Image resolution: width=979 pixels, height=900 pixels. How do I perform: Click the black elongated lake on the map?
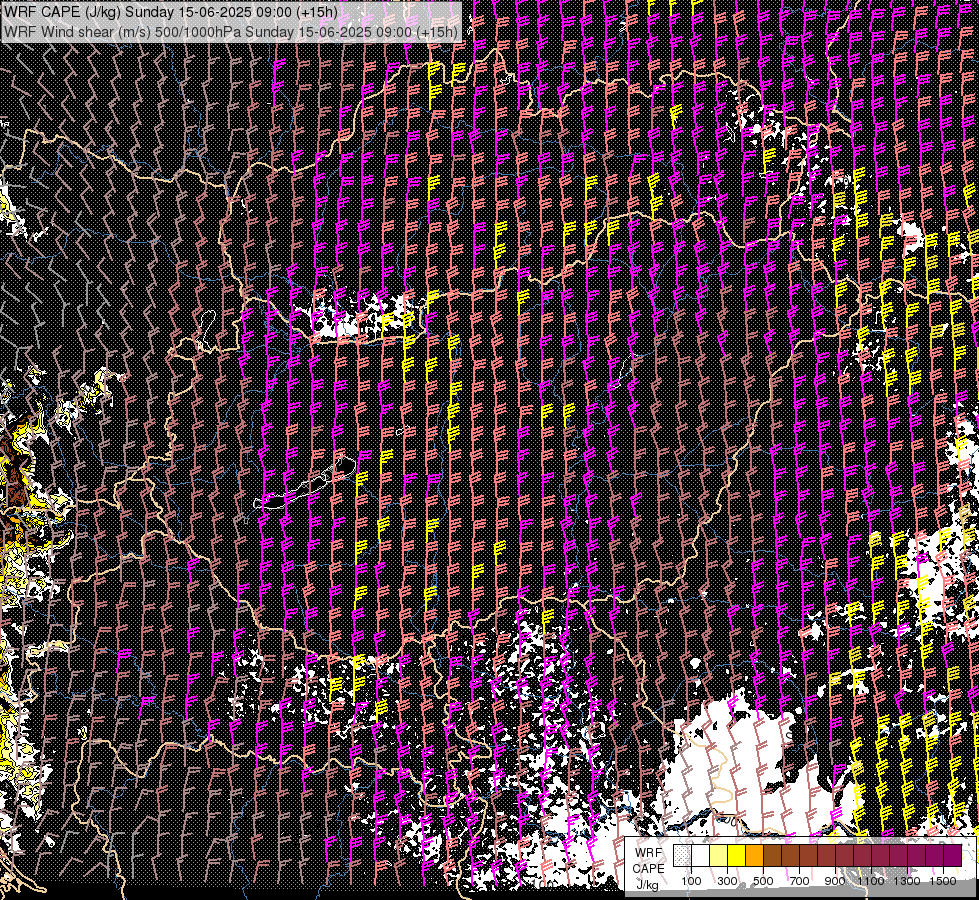(x=306, y=484)
